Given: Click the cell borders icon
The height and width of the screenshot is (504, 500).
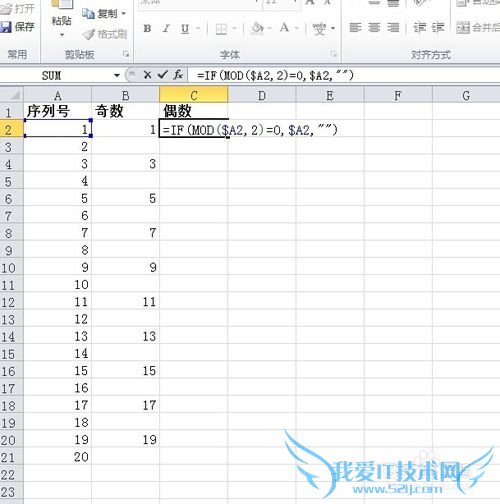Looking at the screenshot, I should [221, 29].
